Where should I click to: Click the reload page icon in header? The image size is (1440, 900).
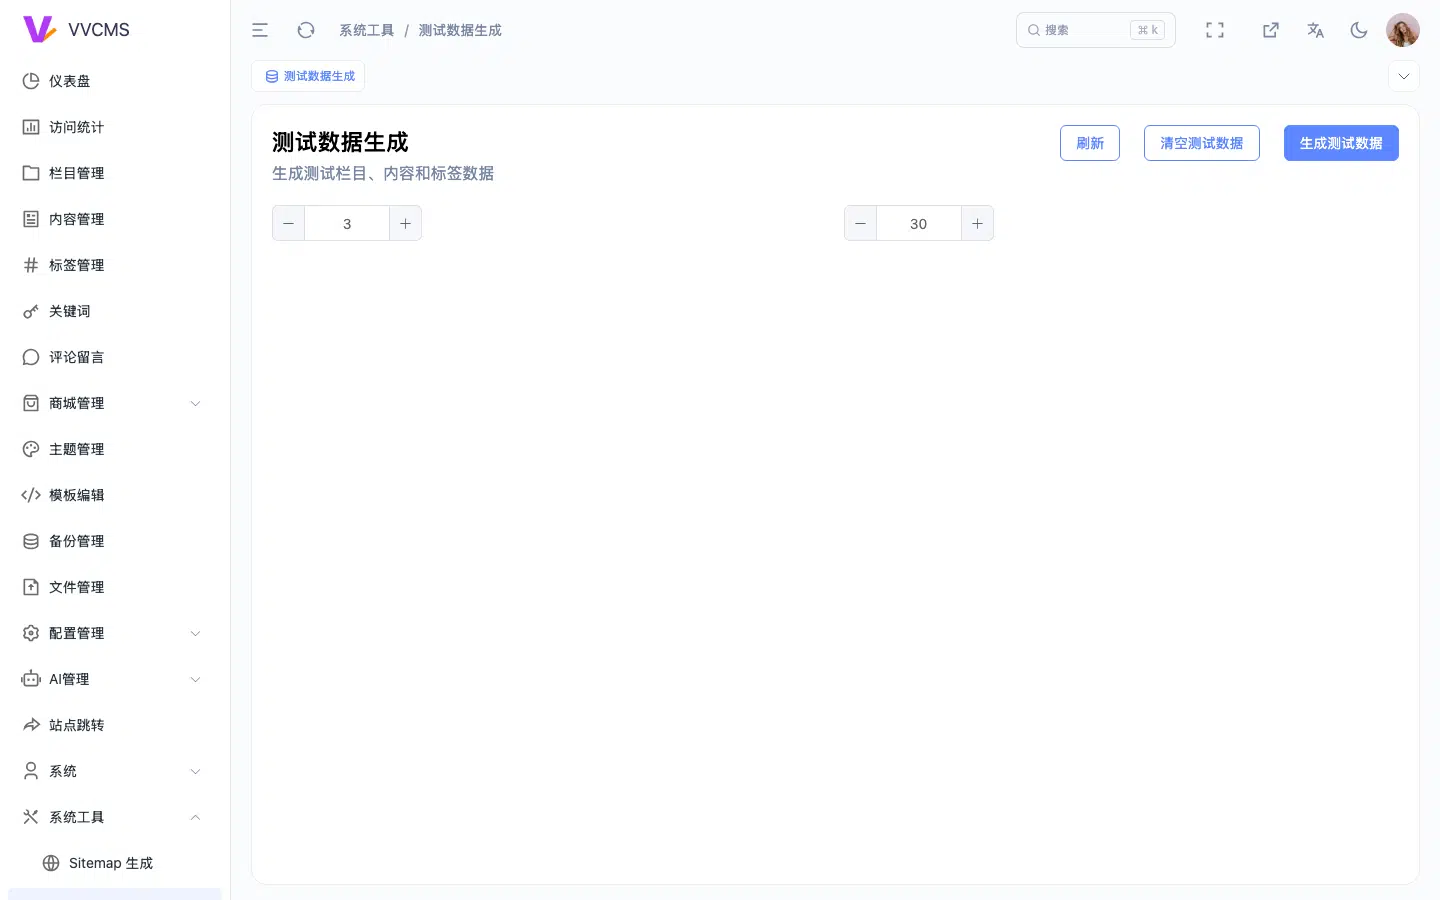[306, 30]
